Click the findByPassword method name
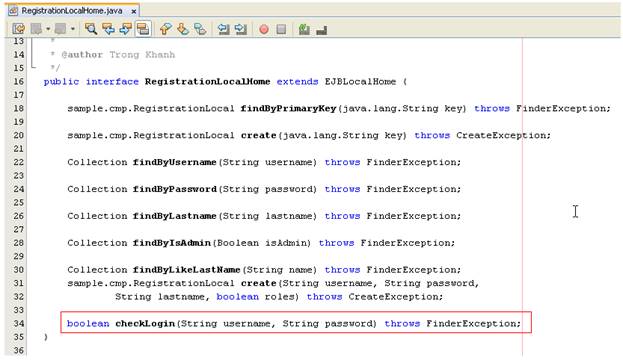 pyautogui.click(x=174, y=189)
